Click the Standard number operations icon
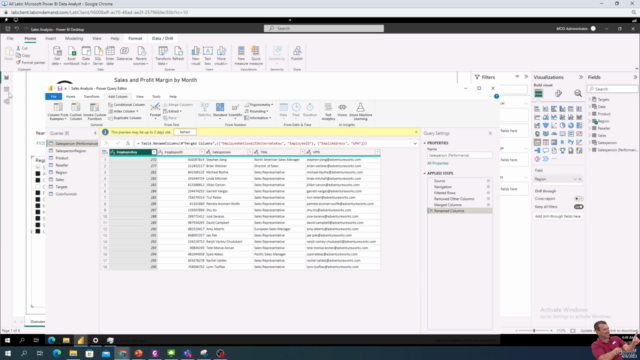The width and height of the screenshot is (640, 360). click(x=220, y=111)
